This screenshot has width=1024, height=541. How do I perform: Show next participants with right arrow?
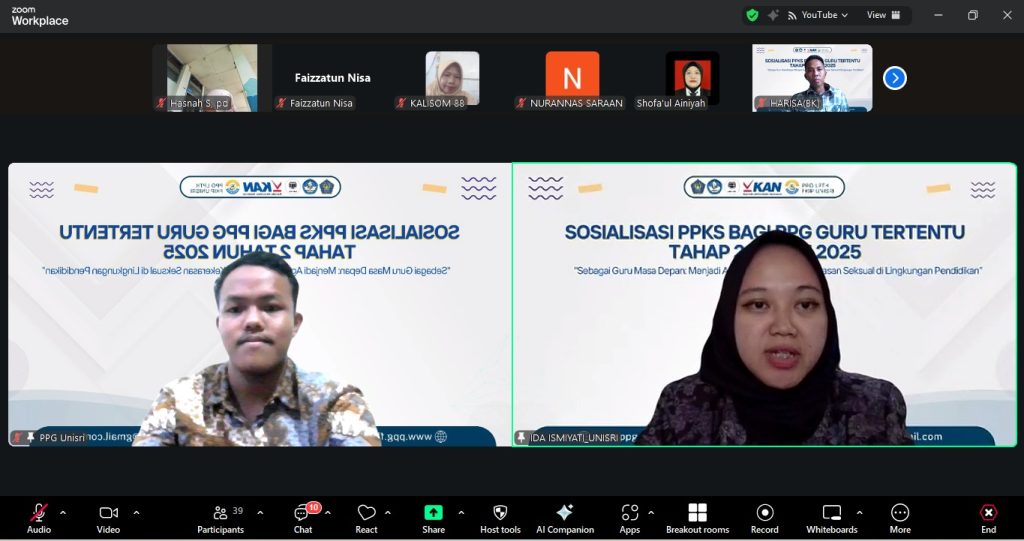895,78
